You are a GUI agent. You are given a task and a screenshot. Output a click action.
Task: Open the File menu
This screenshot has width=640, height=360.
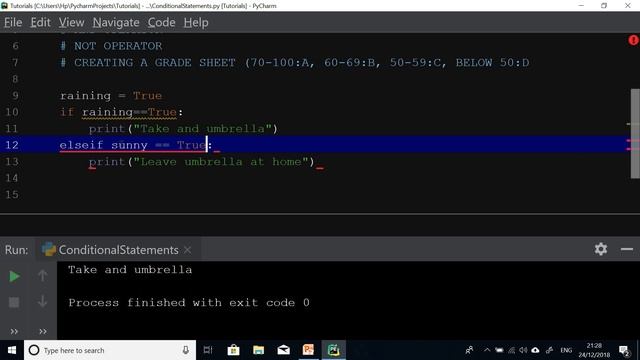[x=13, y=22]
